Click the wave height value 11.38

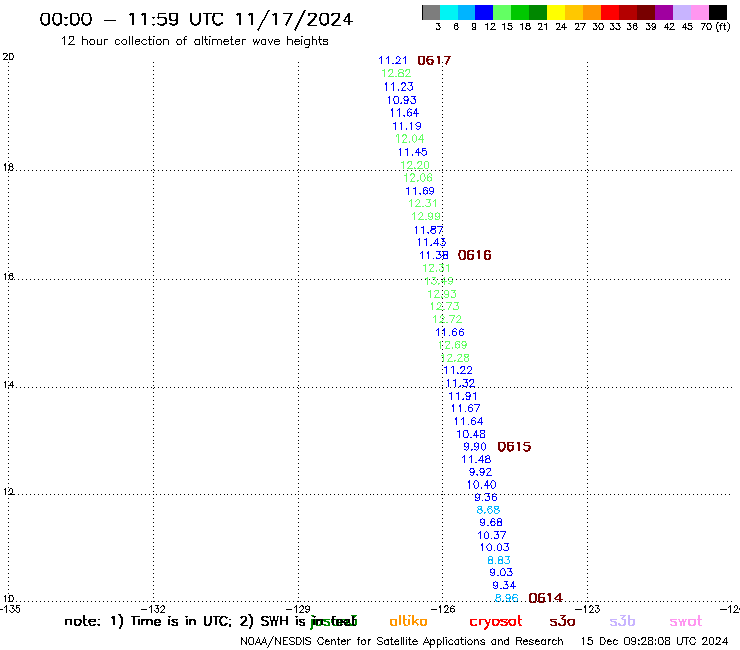[x=434, y=255]
